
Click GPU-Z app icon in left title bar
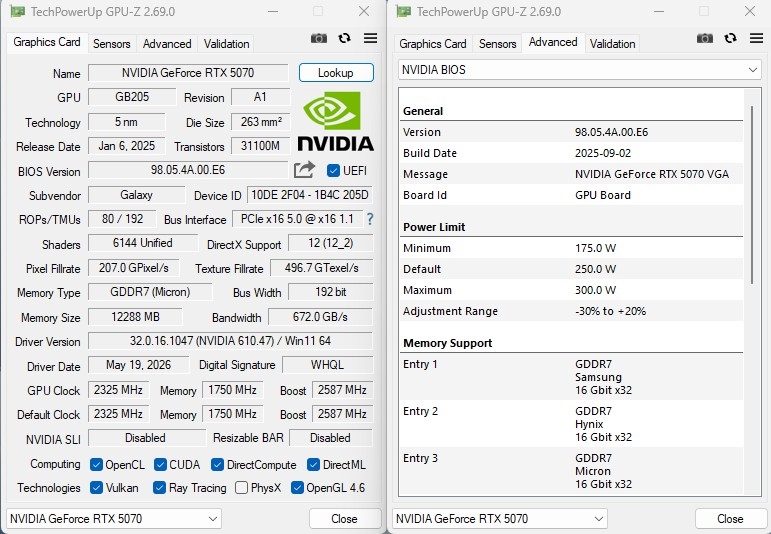tap(17, 11)
